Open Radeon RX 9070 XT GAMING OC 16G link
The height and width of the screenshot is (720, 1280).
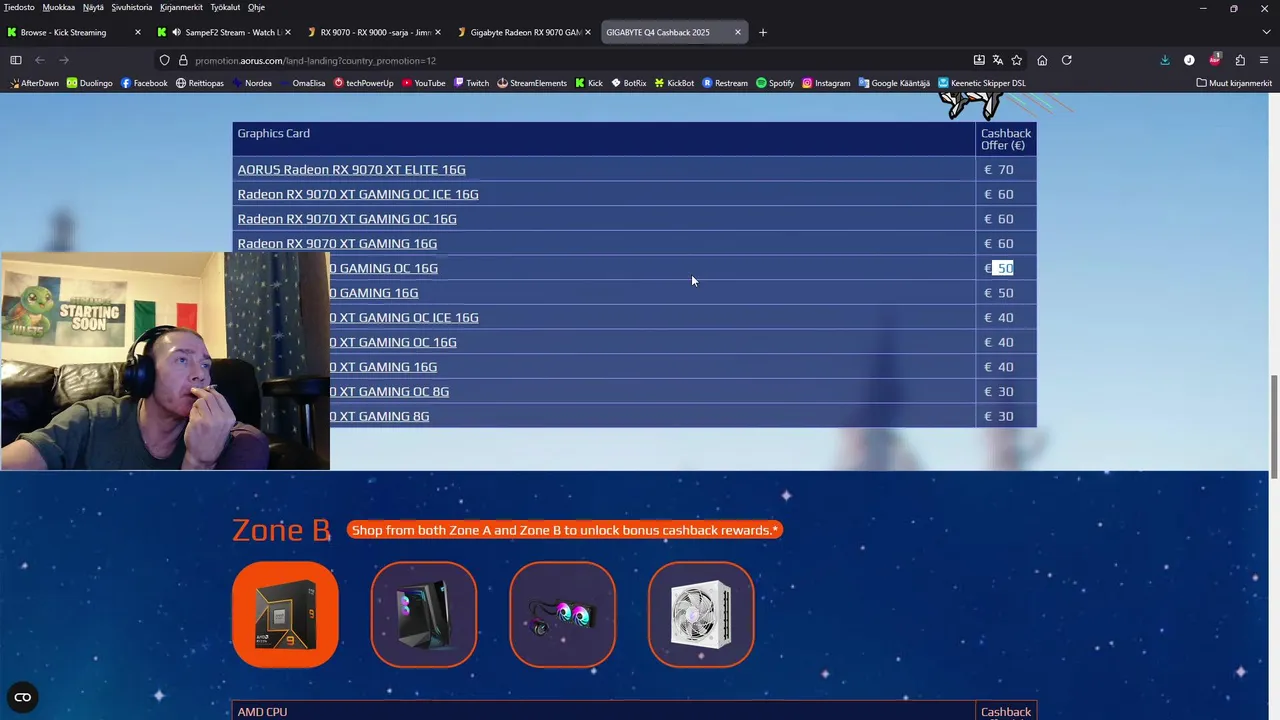(x=347, y=219)
